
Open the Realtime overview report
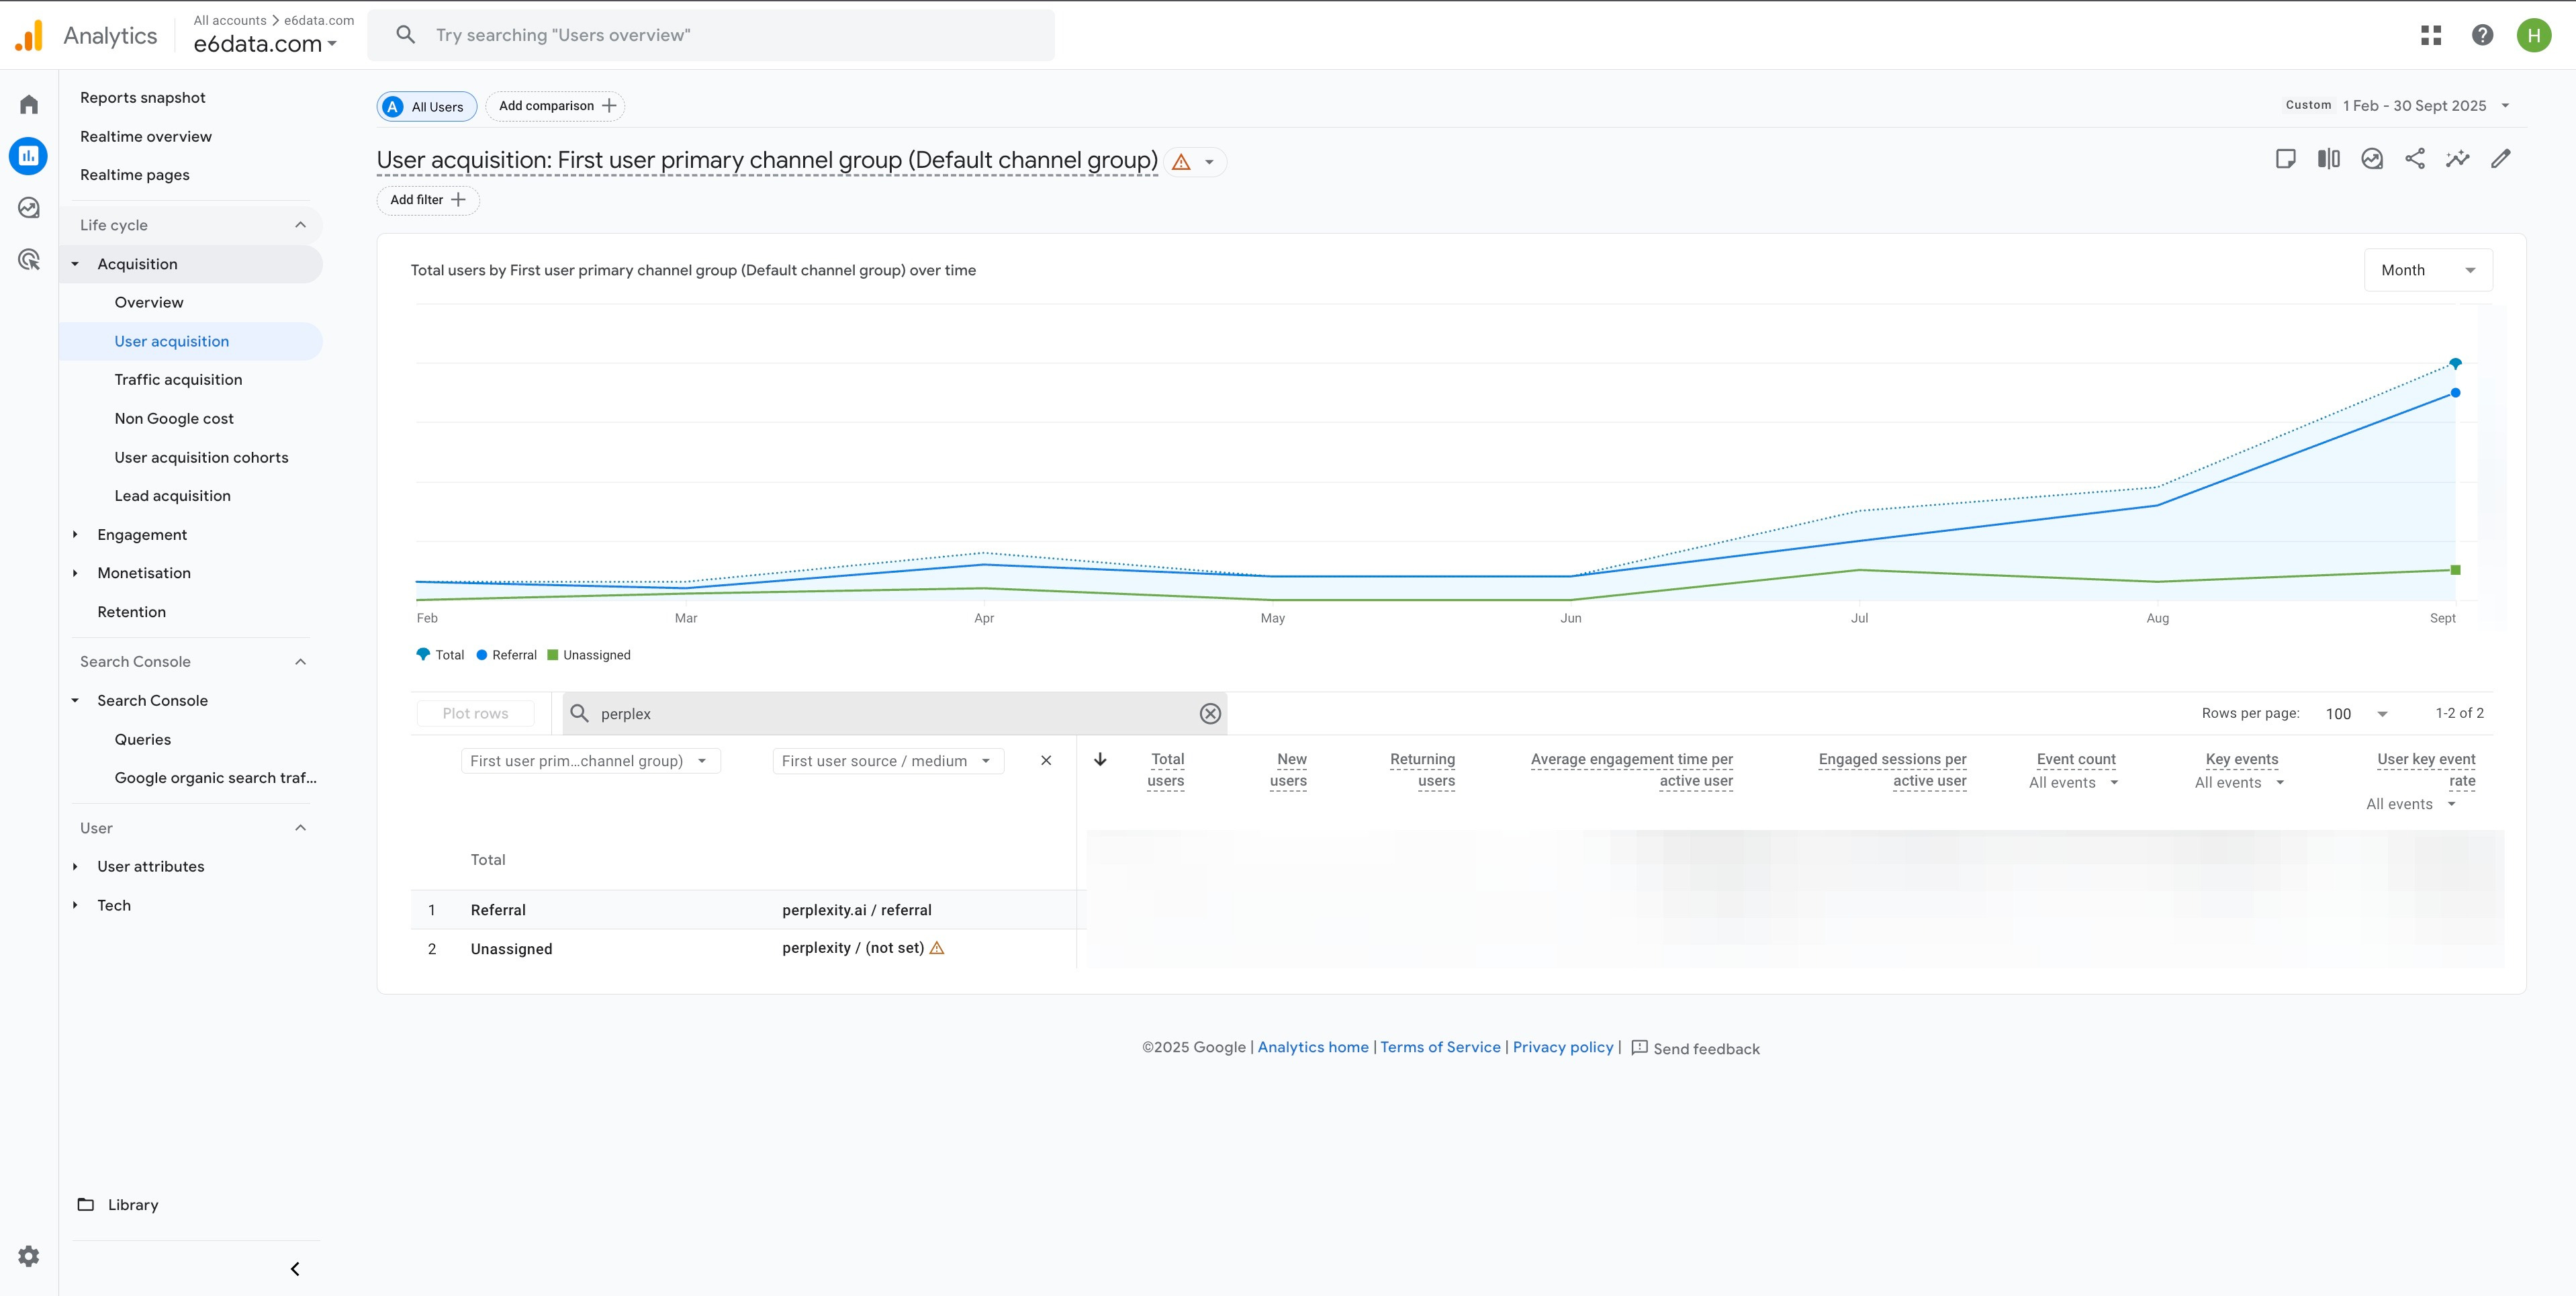pos(146,136)
